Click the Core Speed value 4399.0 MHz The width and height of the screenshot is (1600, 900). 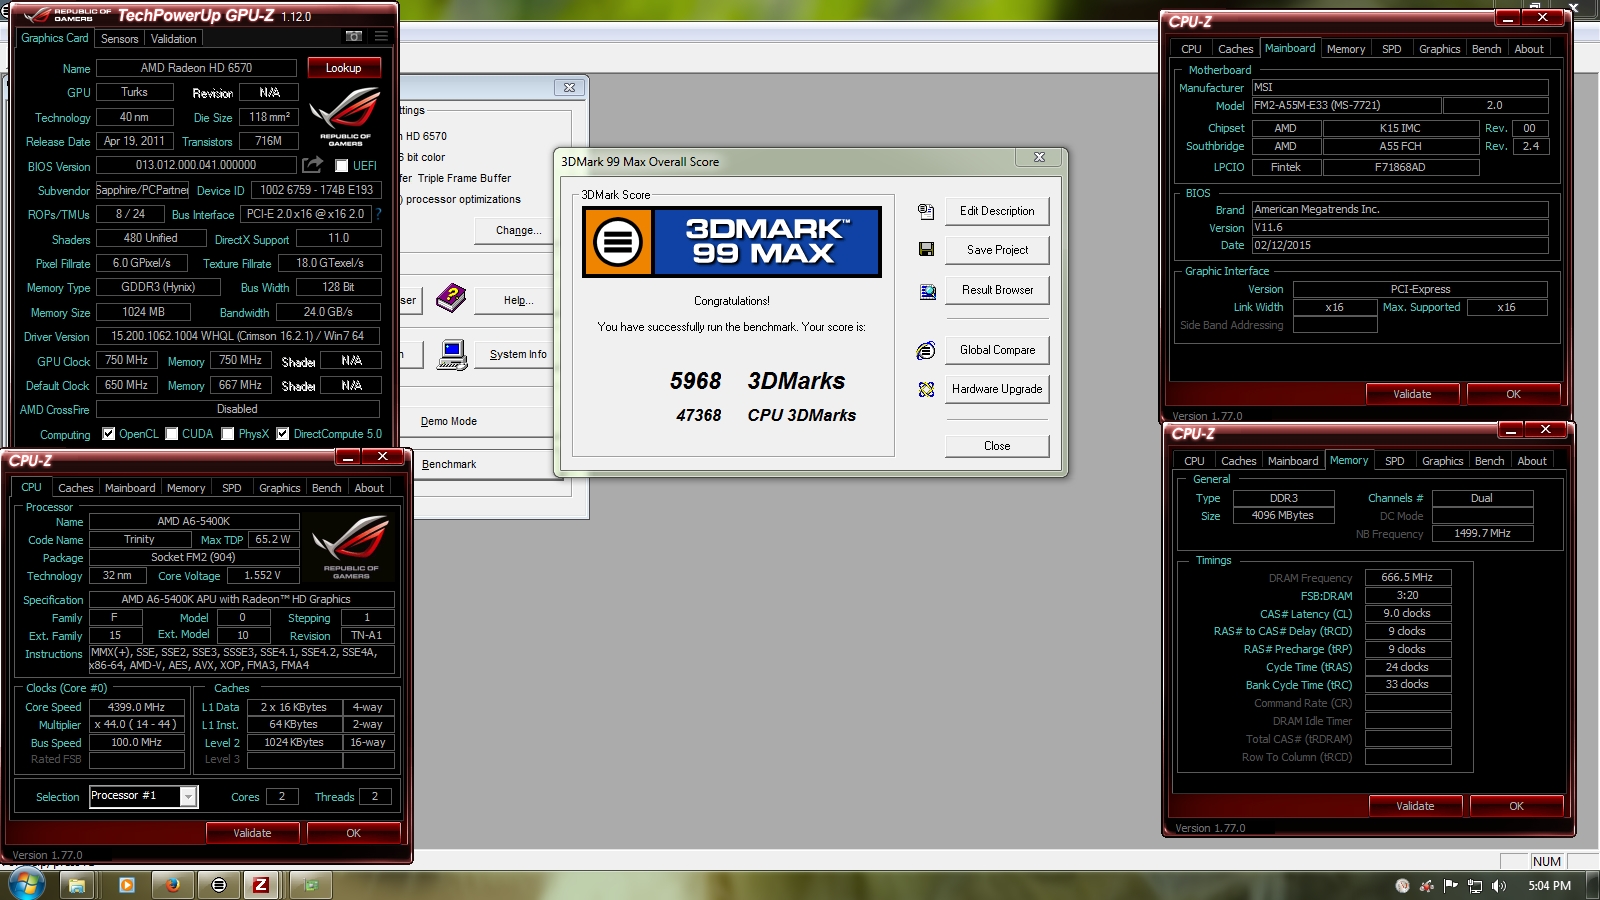[x=137, y=707]
